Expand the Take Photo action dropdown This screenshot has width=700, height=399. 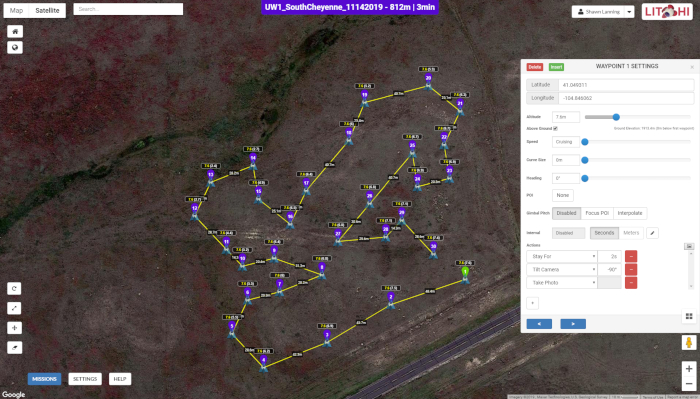[562, 283]
